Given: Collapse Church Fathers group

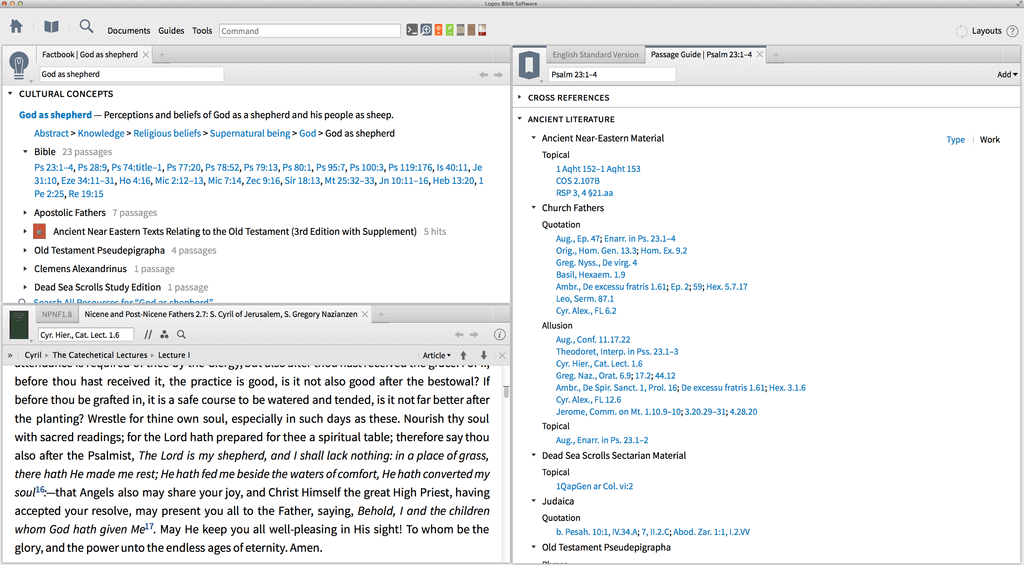Looking at the screenshot, I should point(534,208).
